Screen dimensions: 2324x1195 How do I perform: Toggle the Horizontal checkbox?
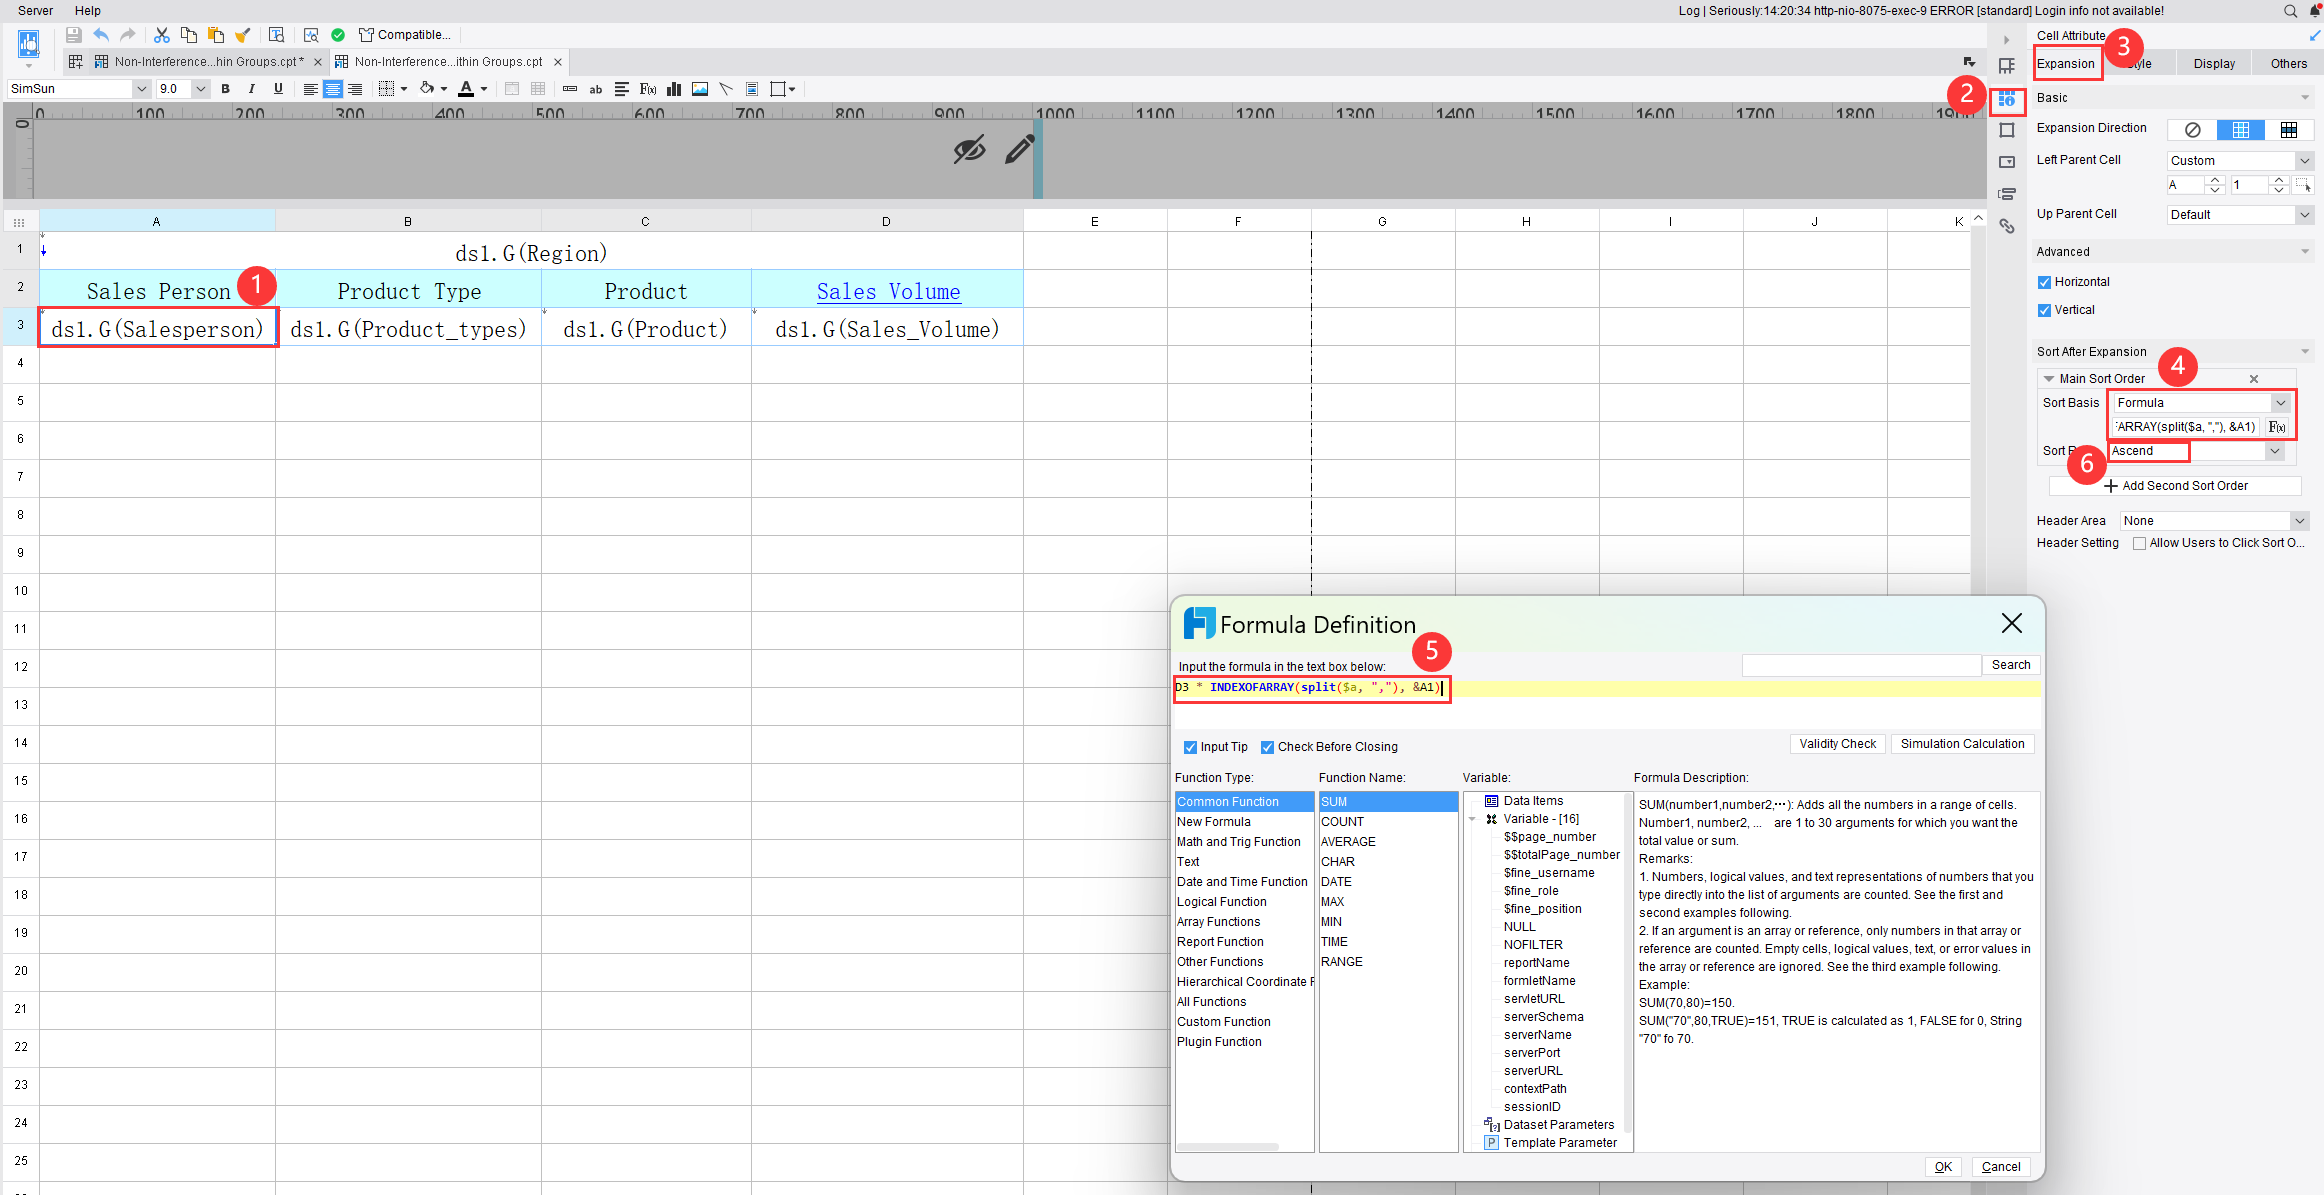pyautogui.click(x=2044, y=282)
